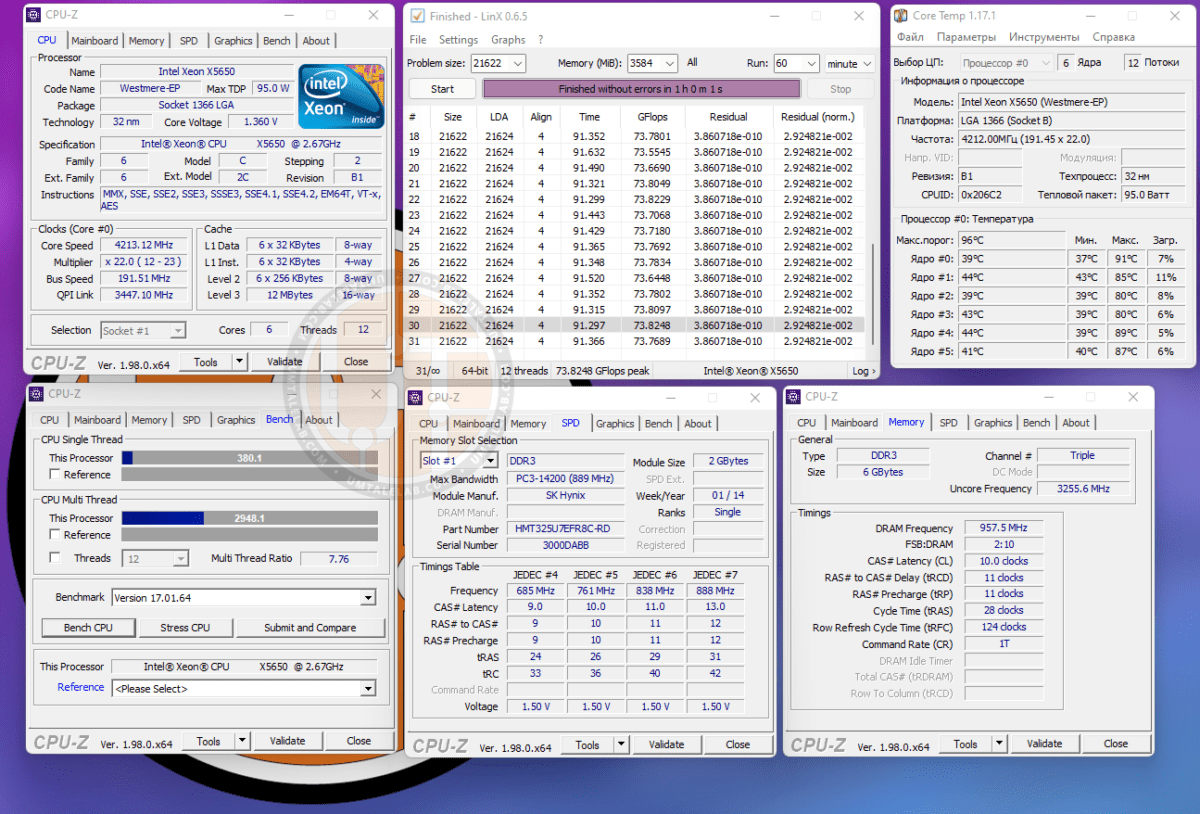Screen dimensions: 1200x814
Task: Click the Reference link in Bench window
Action: click(x=81, y=687)
